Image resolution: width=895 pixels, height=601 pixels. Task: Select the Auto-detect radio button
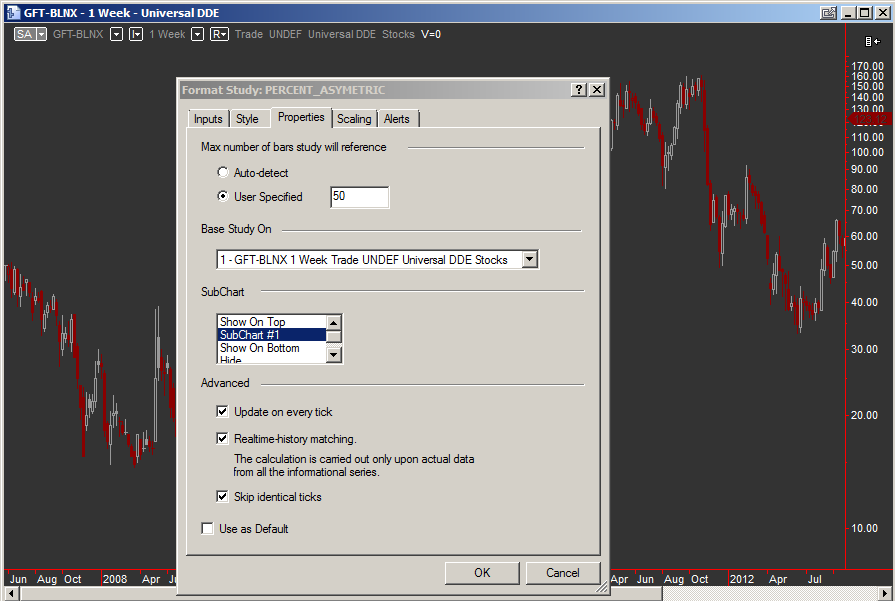(223, 173)
